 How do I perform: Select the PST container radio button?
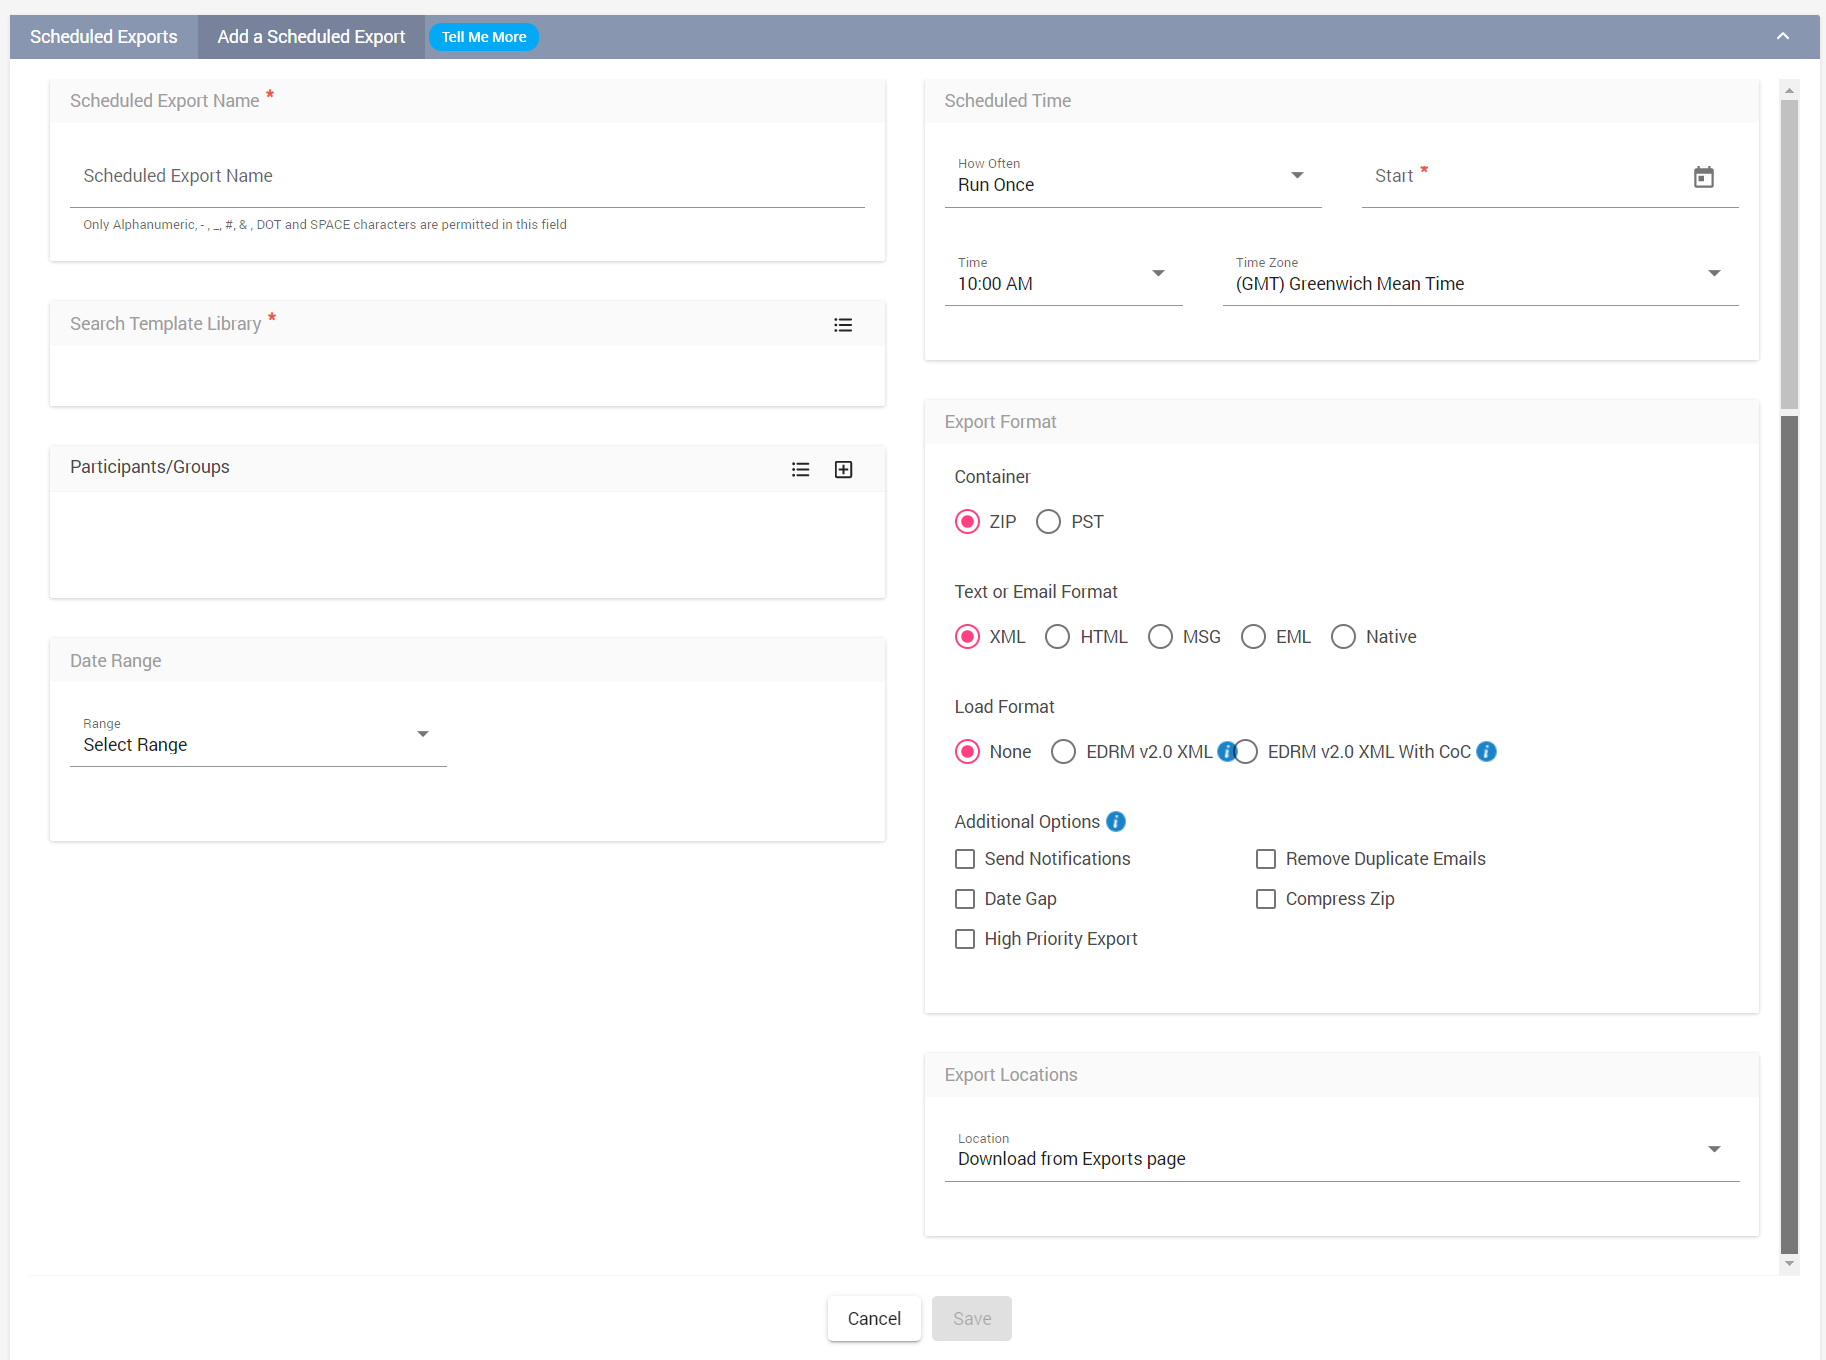pyautogui.click(x=1048, y=522)
